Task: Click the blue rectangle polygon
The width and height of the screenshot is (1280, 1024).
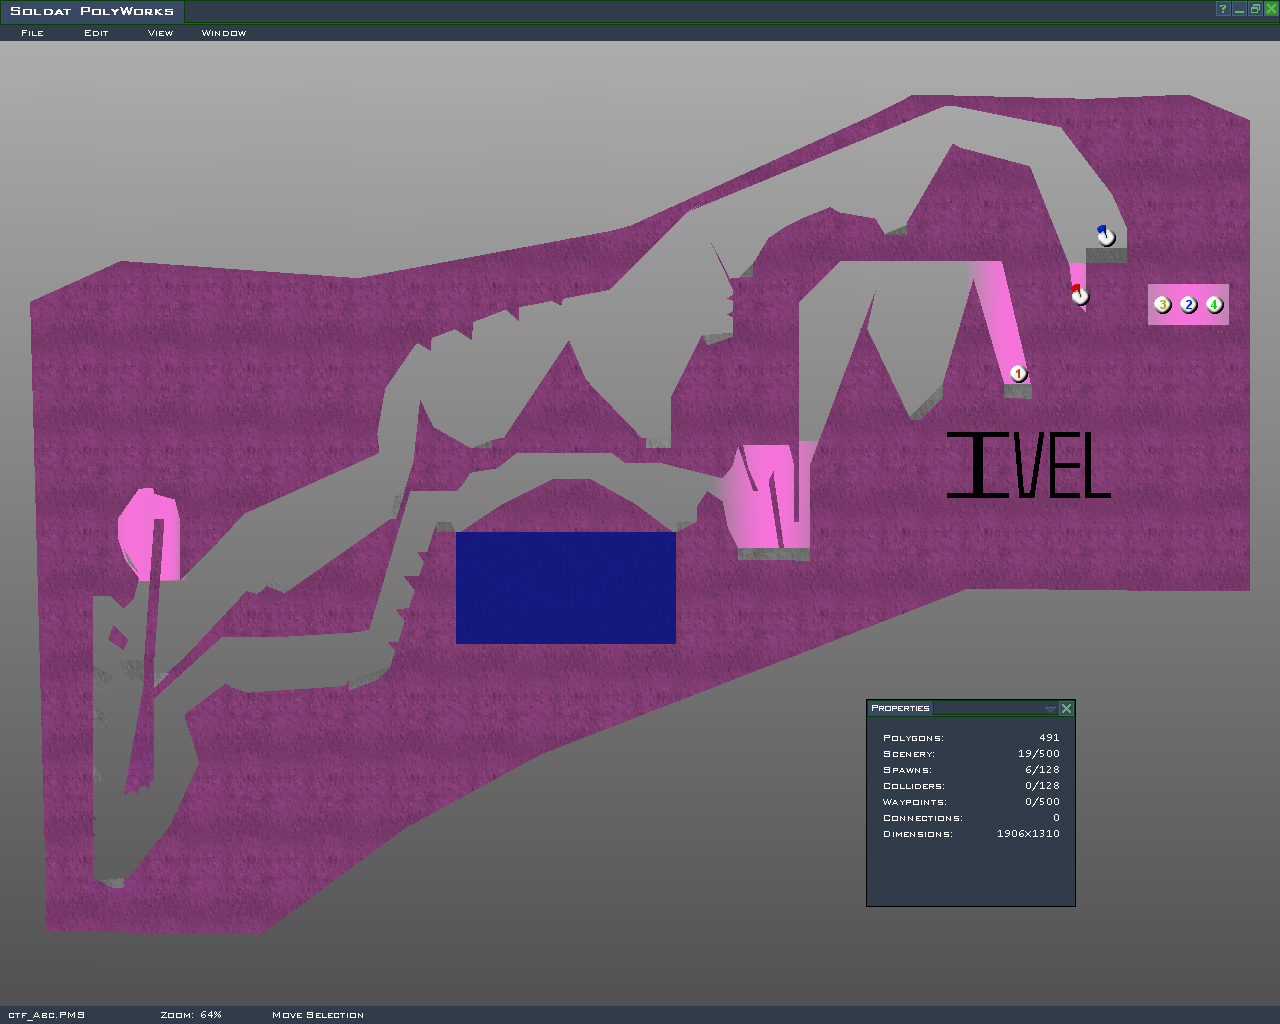Action: click(x=565, y=587)
